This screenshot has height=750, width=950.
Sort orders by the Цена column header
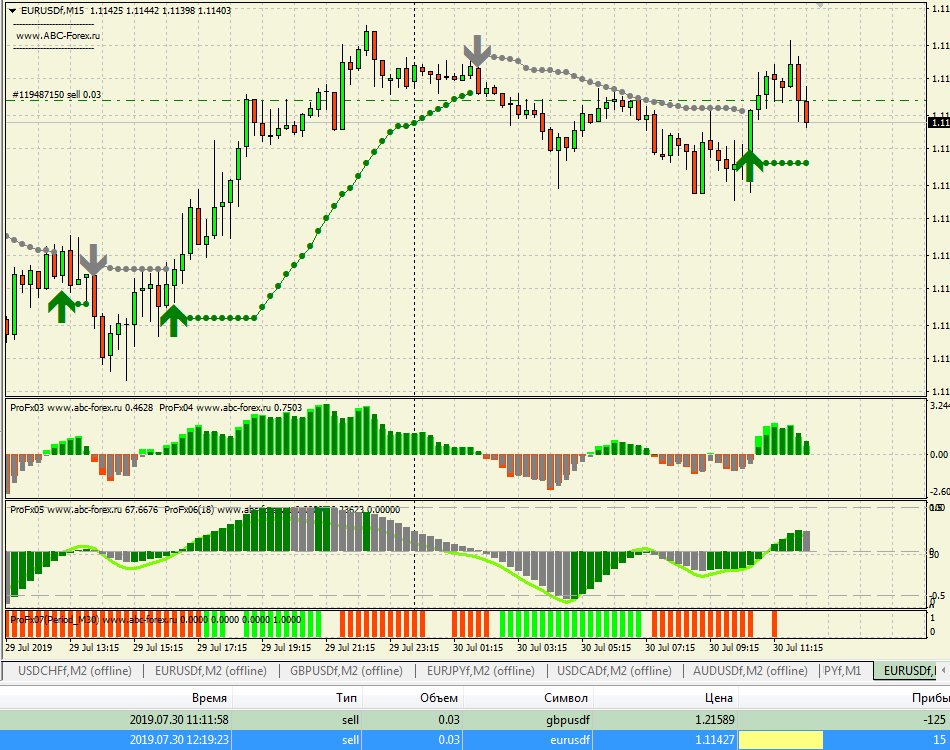tap(719, 698)
